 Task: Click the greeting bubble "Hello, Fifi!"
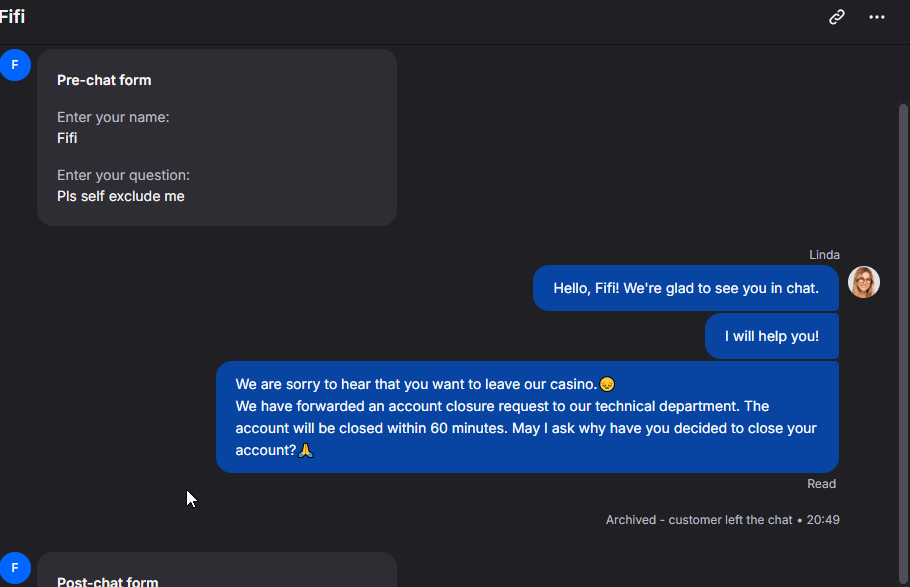tap(685, 288)
